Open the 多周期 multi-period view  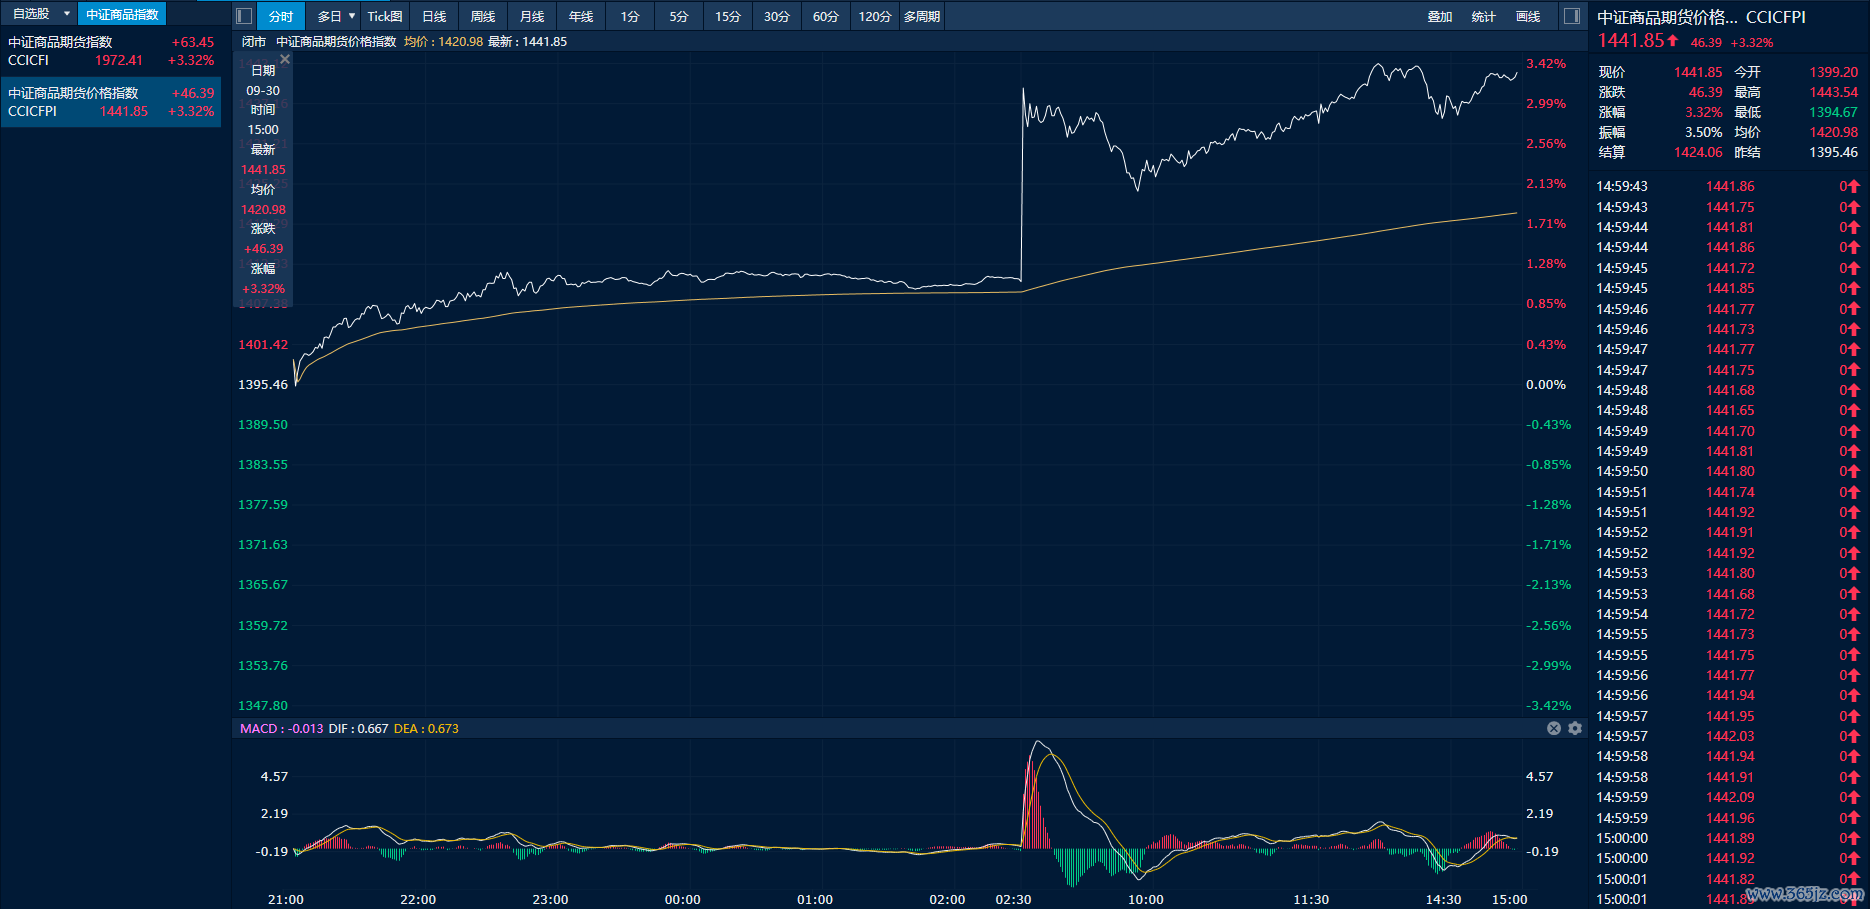point(922,16)
